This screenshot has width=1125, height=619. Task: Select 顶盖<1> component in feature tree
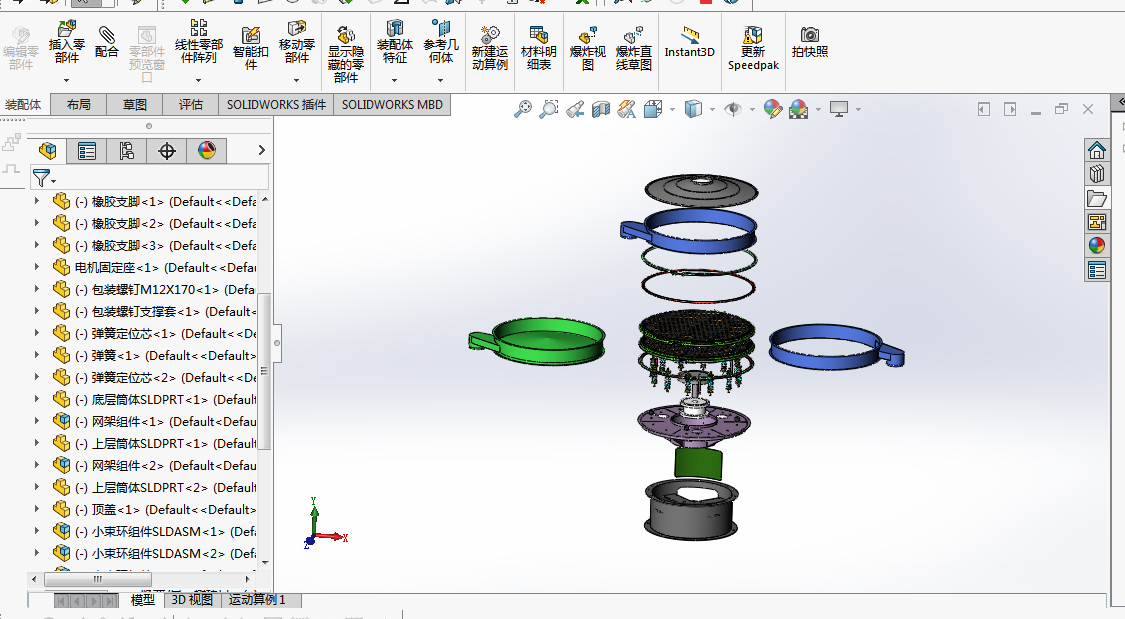tap(116, 509)
